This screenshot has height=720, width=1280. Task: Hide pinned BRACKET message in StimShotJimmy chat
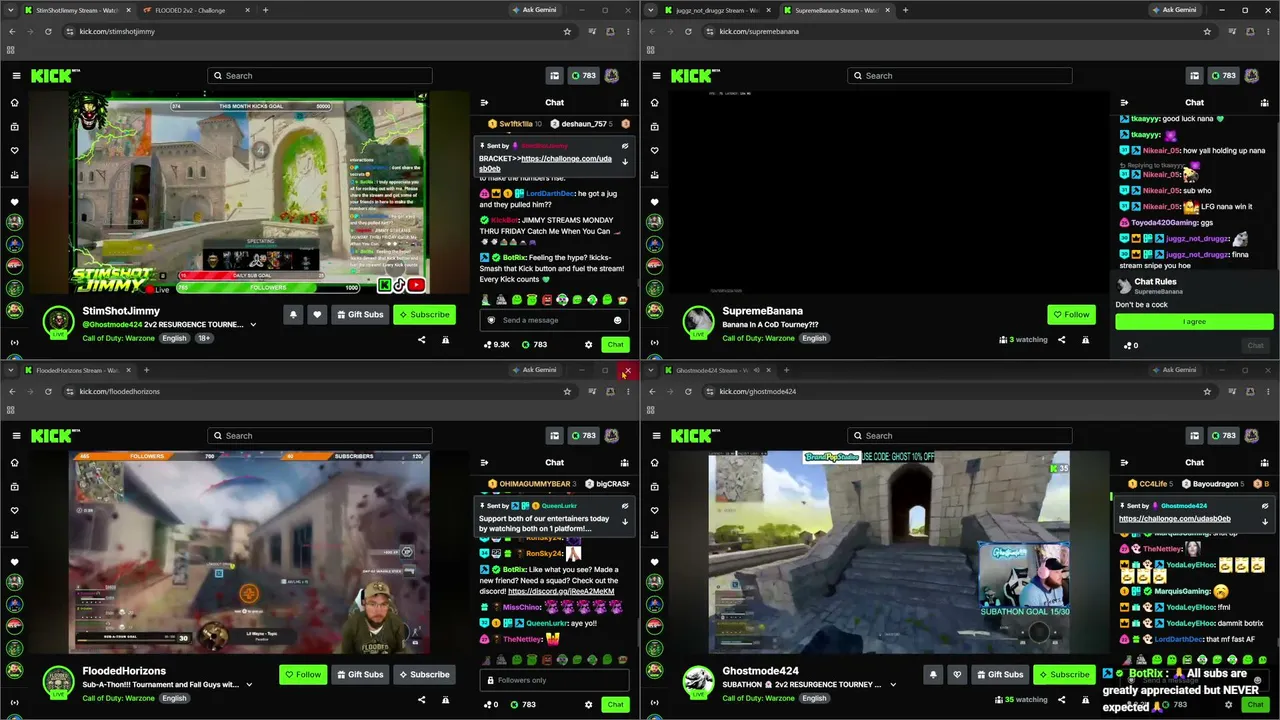tap(625, 146)
